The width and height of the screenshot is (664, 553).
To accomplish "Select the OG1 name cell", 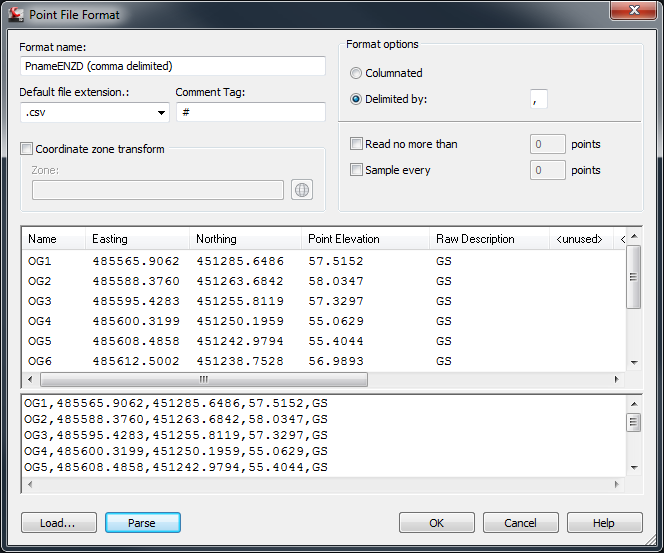I will click(40, 261).
